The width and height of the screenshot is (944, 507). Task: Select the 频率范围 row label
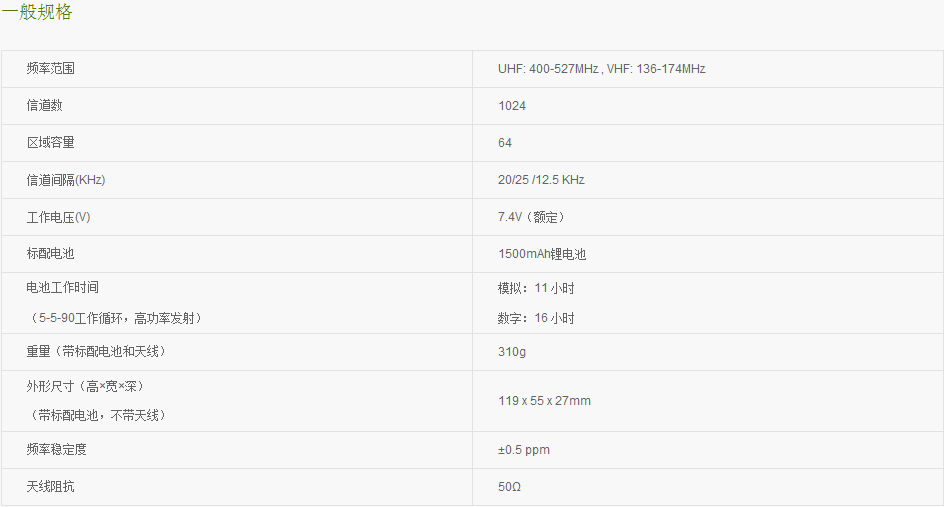coord(51,69)
